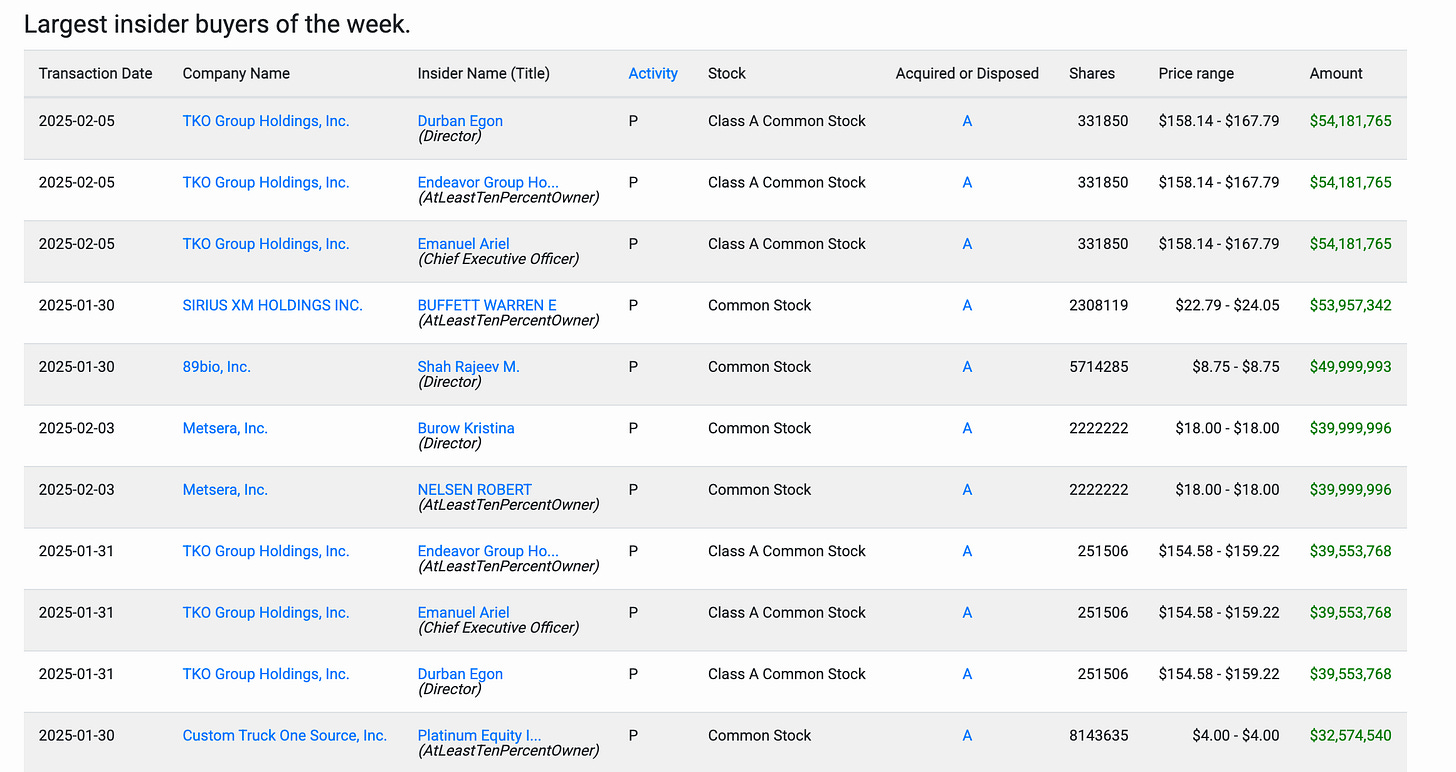Click the Company Name column header

click(x=236, y=73)
